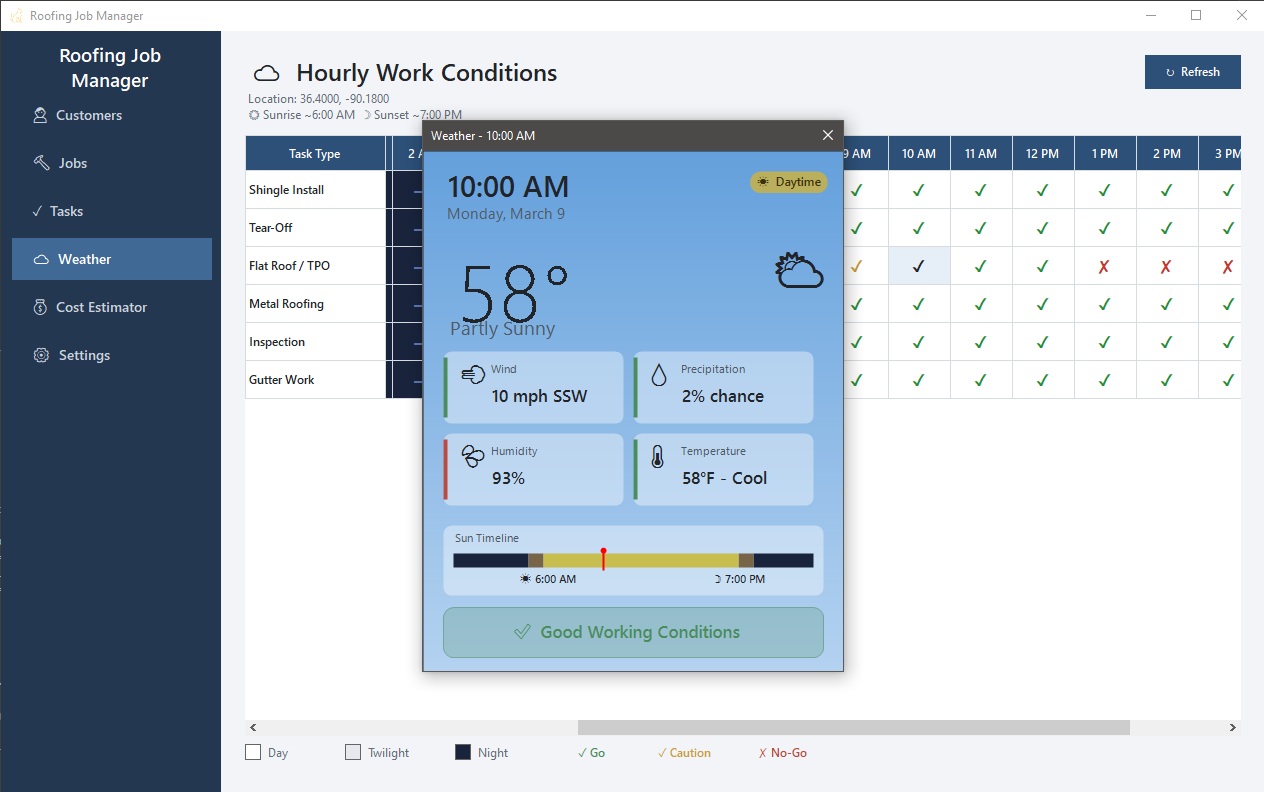
Task: Click the Weather cloud icon in the sidebar
Action: (x=41, y=259)
